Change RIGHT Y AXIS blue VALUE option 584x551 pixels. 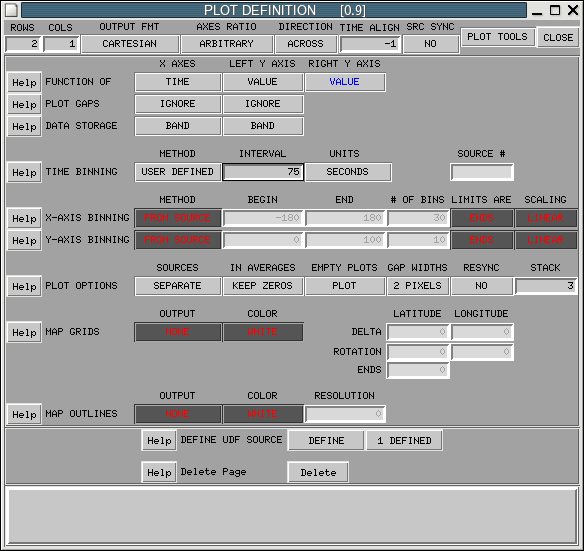345,82
